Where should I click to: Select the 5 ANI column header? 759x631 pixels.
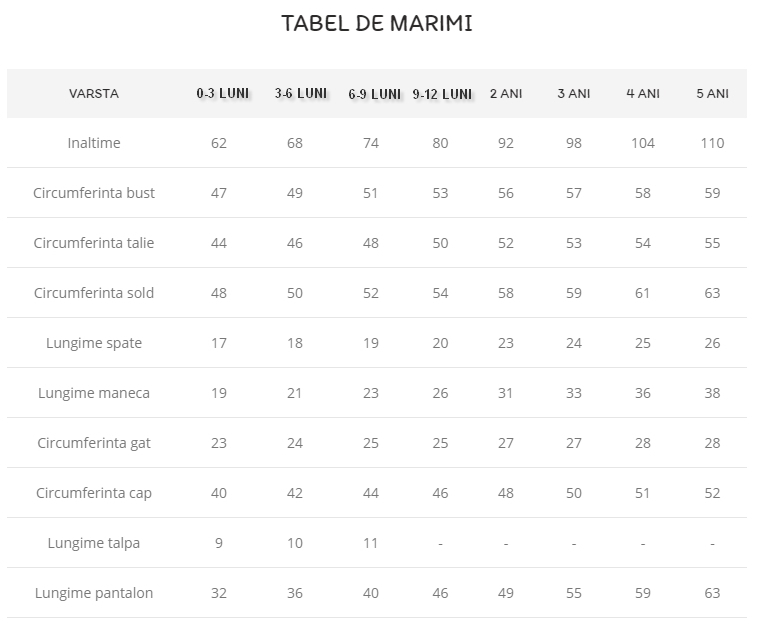pyautogui.click(x=713, y=93)
